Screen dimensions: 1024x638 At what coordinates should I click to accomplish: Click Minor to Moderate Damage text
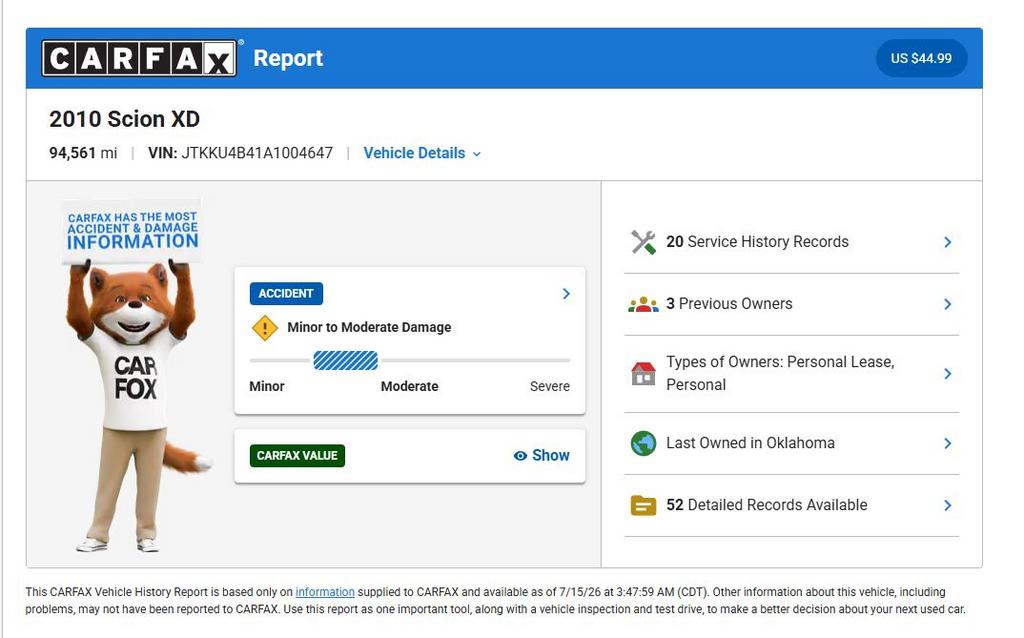369,328
